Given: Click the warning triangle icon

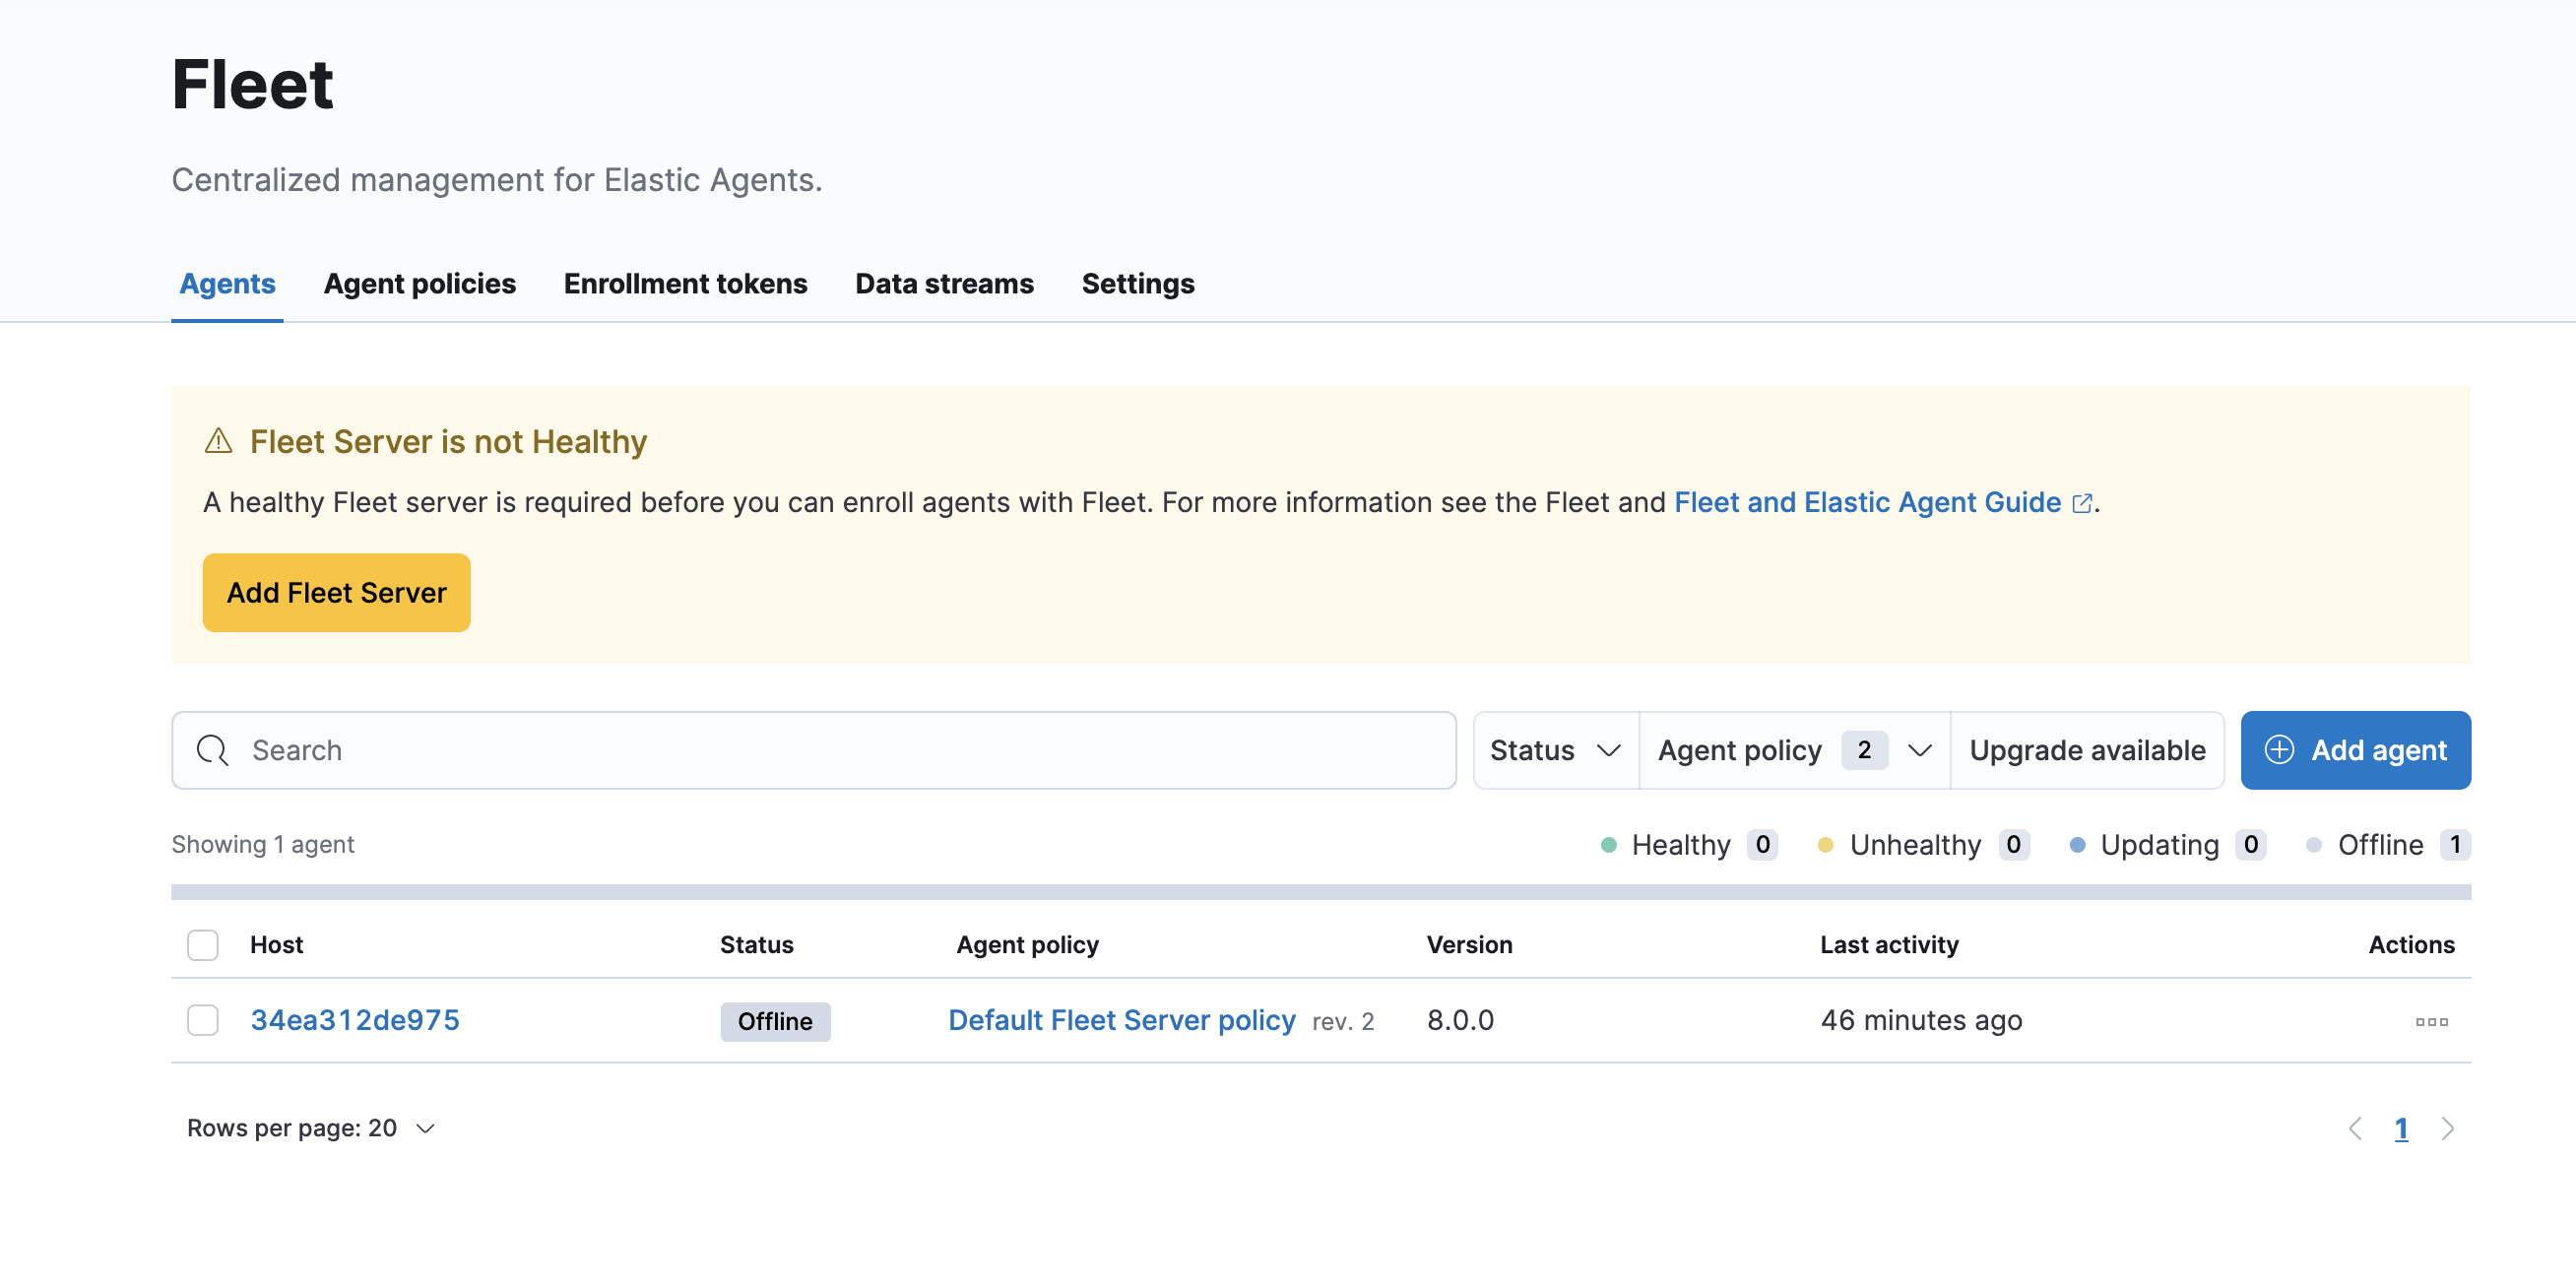Looking at the screenshot, I should point(219,440).
